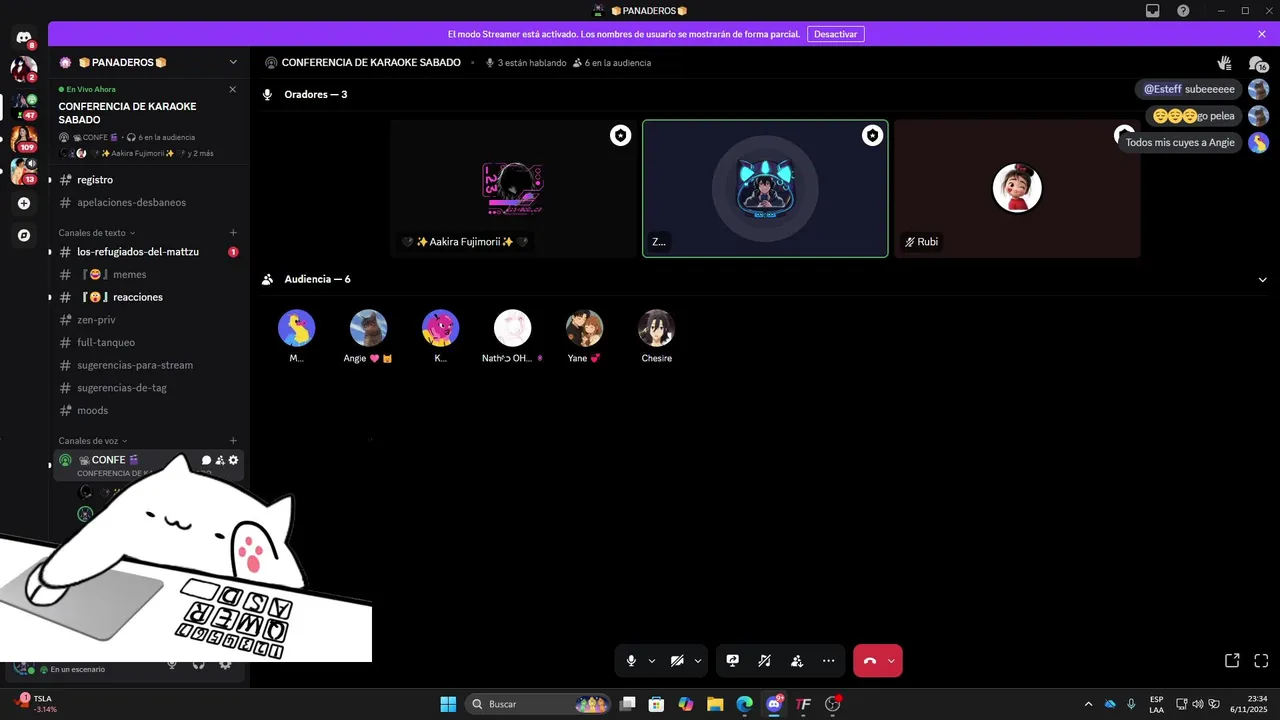1280x720 pixels.
Task: Expand microphone input options arrow
Action: [x=652, y=661]
